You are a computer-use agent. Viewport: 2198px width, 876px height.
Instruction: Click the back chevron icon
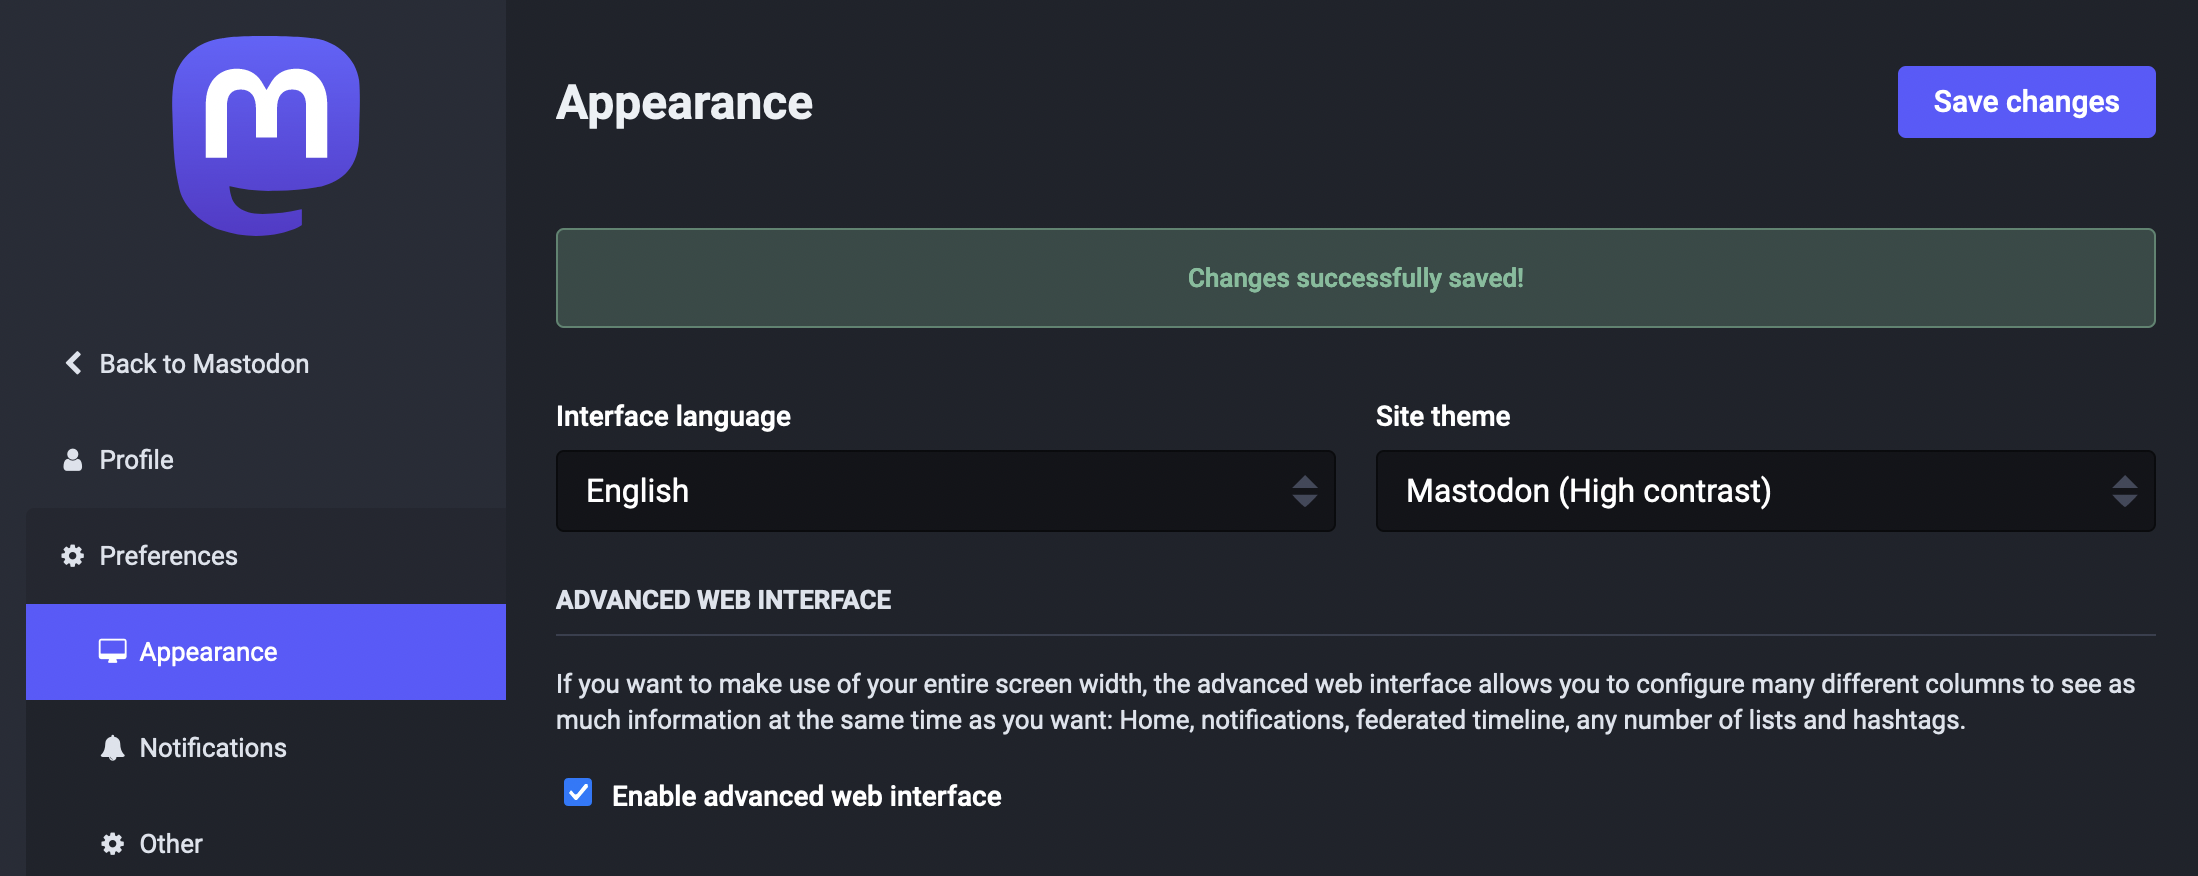pyautogui.click(x=73, y=363)
